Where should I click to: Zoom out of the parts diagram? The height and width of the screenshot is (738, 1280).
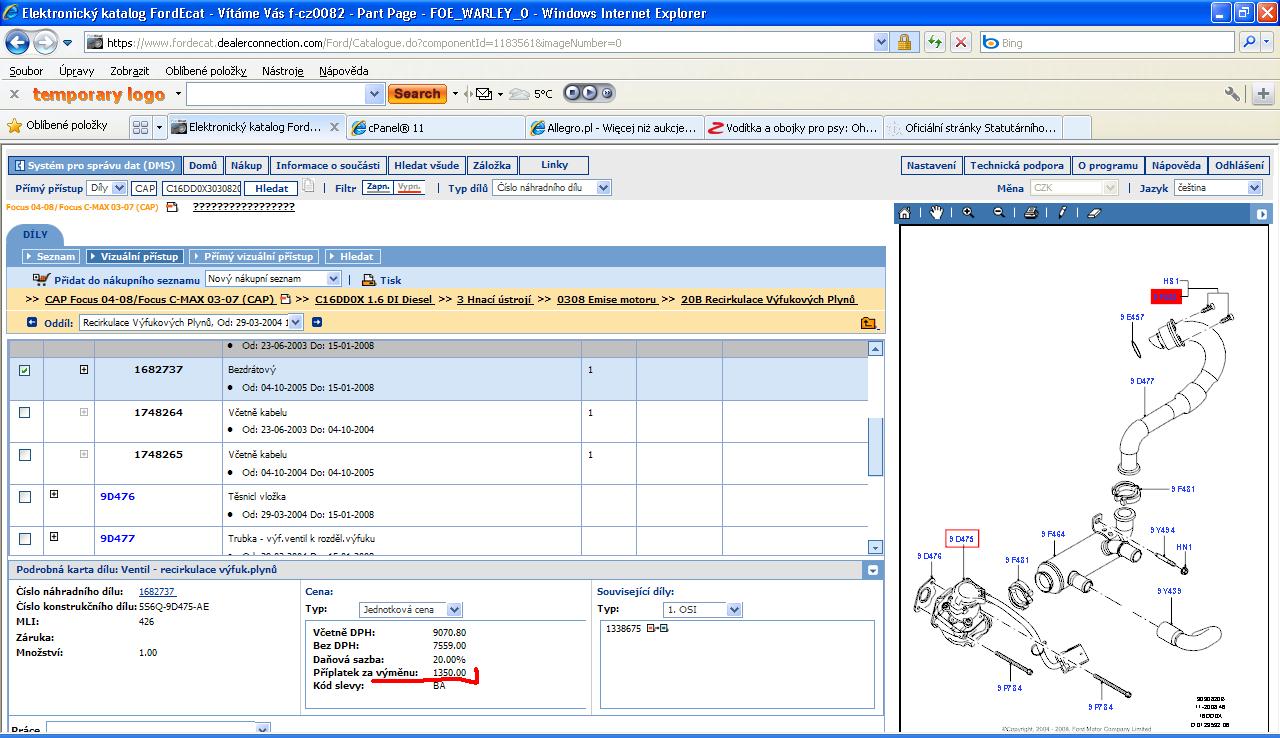point(999,213)
